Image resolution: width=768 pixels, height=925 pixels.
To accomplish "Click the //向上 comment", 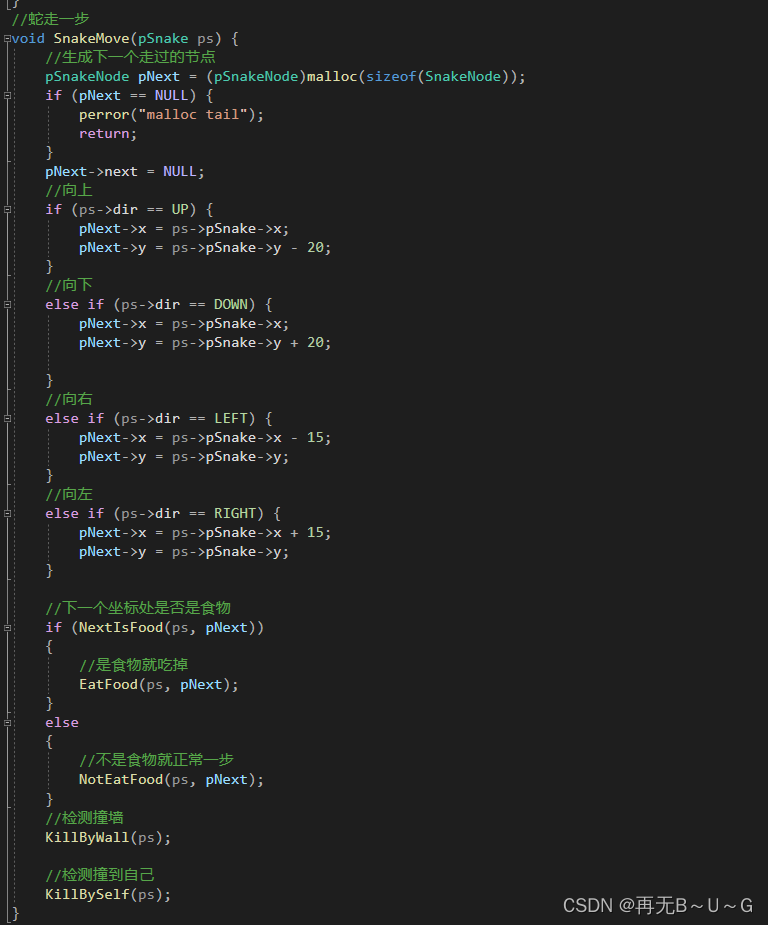I will 69,191.
